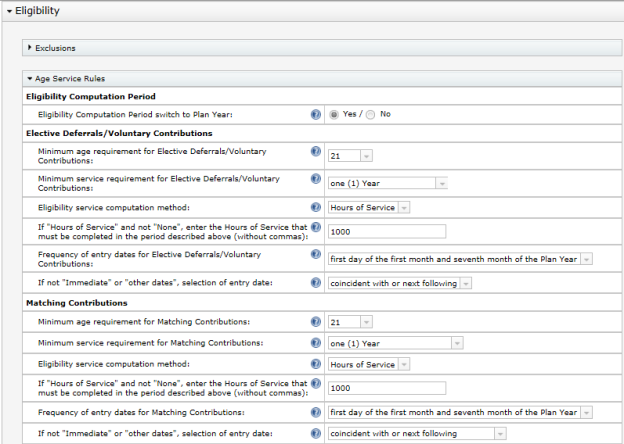Select No for switch to Plan Year
Screen dimensions: 624x444
(x=370, y=115)
